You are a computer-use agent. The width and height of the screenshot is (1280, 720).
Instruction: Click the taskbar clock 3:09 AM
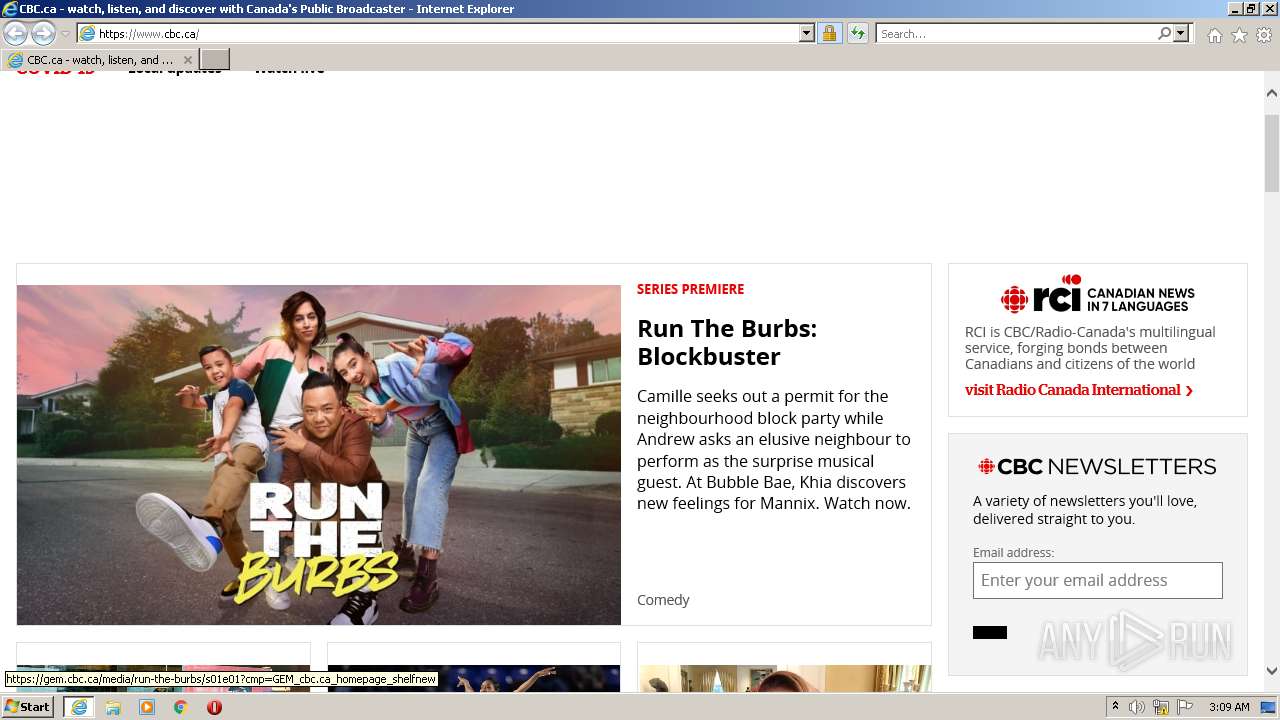1229,707
